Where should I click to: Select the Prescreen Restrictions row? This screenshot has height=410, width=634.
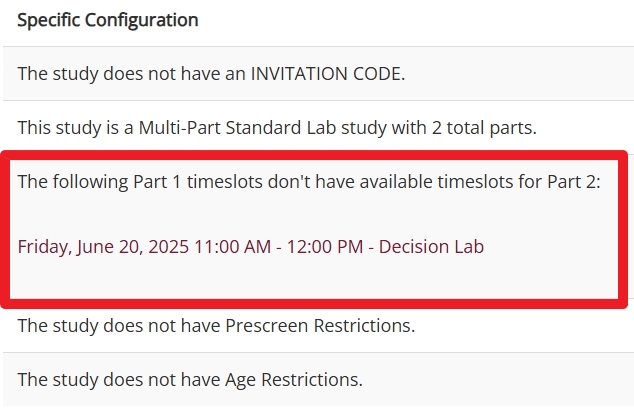pyautogui.click(x=319, y=325)
